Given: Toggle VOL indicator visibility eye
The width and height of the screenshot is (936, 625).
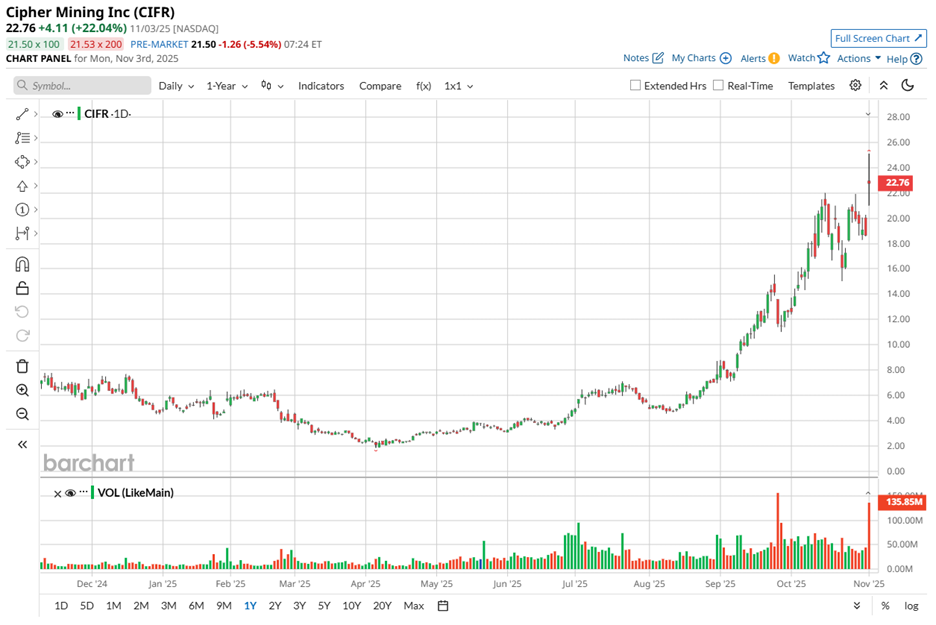Looking at the screenshot, I should (x=70, y=493).
